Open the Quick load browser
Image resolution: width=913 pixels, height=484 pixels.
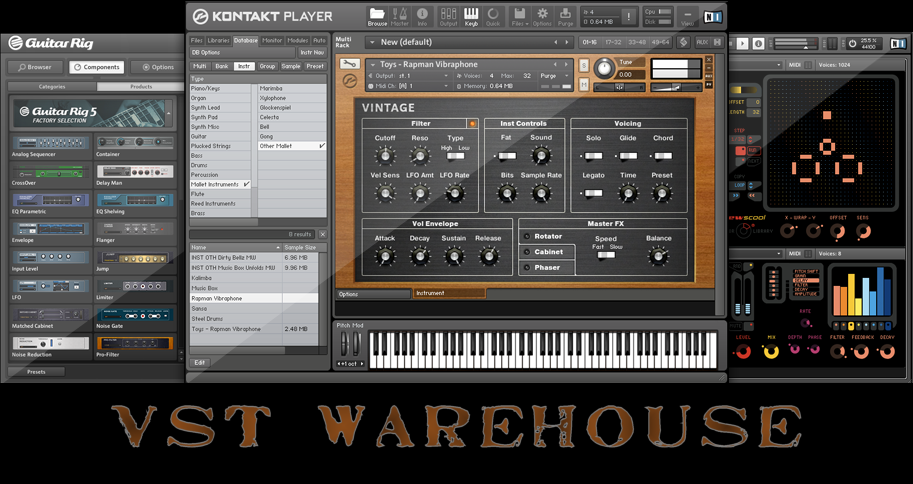pyautogui.click(x=493, y=16)
